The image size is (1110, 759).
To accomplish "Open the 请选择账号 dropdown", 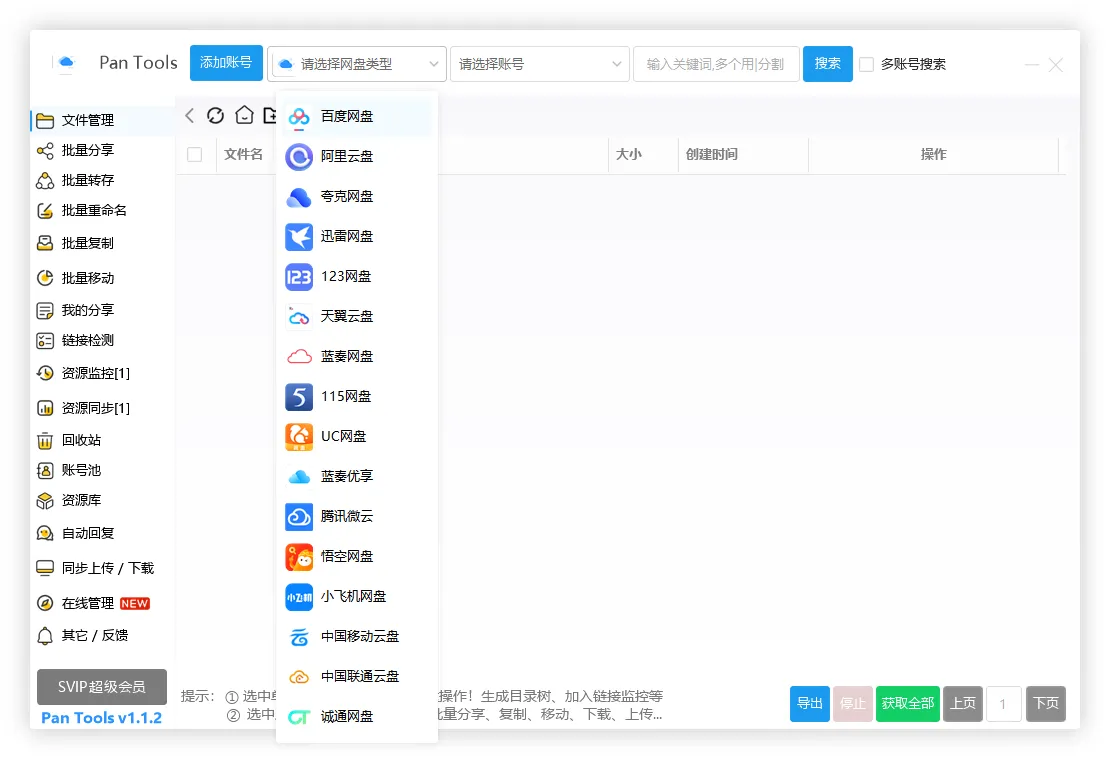I will 539,63.
